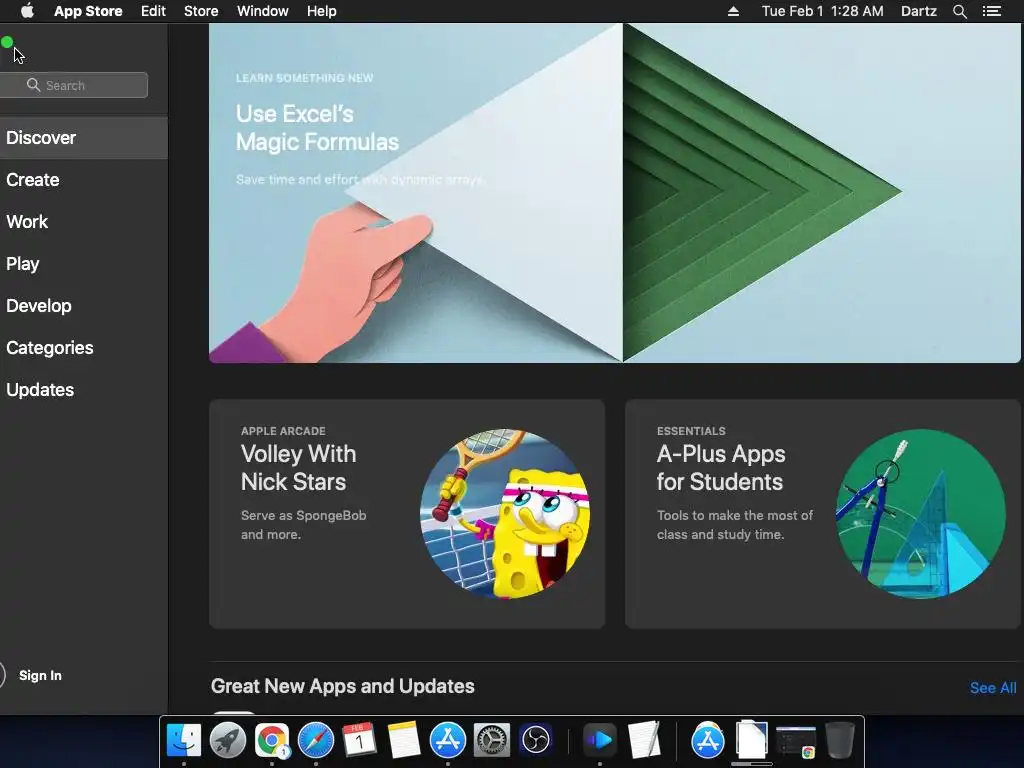Viewport: 1024px width, 768px height.
Task: Click the Dartz user name in menu bar
Action: [x=918, y=11]
